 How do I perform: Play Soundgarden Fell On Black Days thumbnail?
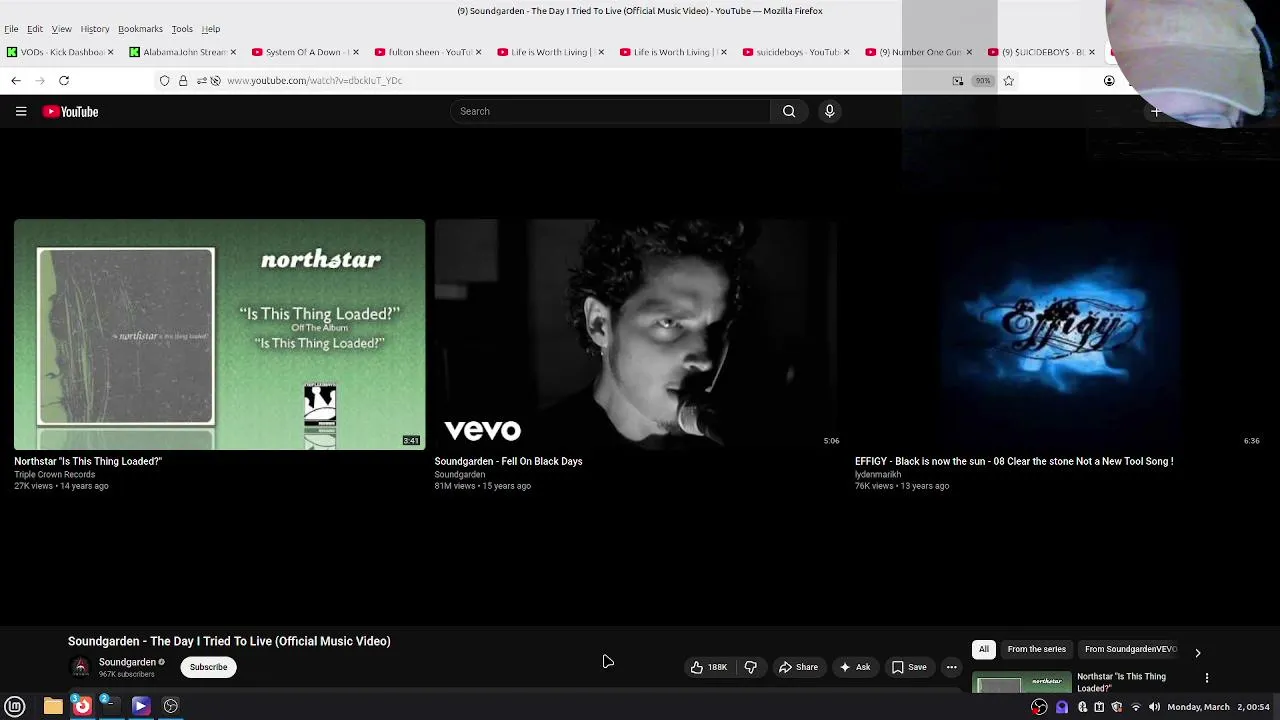click(x=639, y=334)
